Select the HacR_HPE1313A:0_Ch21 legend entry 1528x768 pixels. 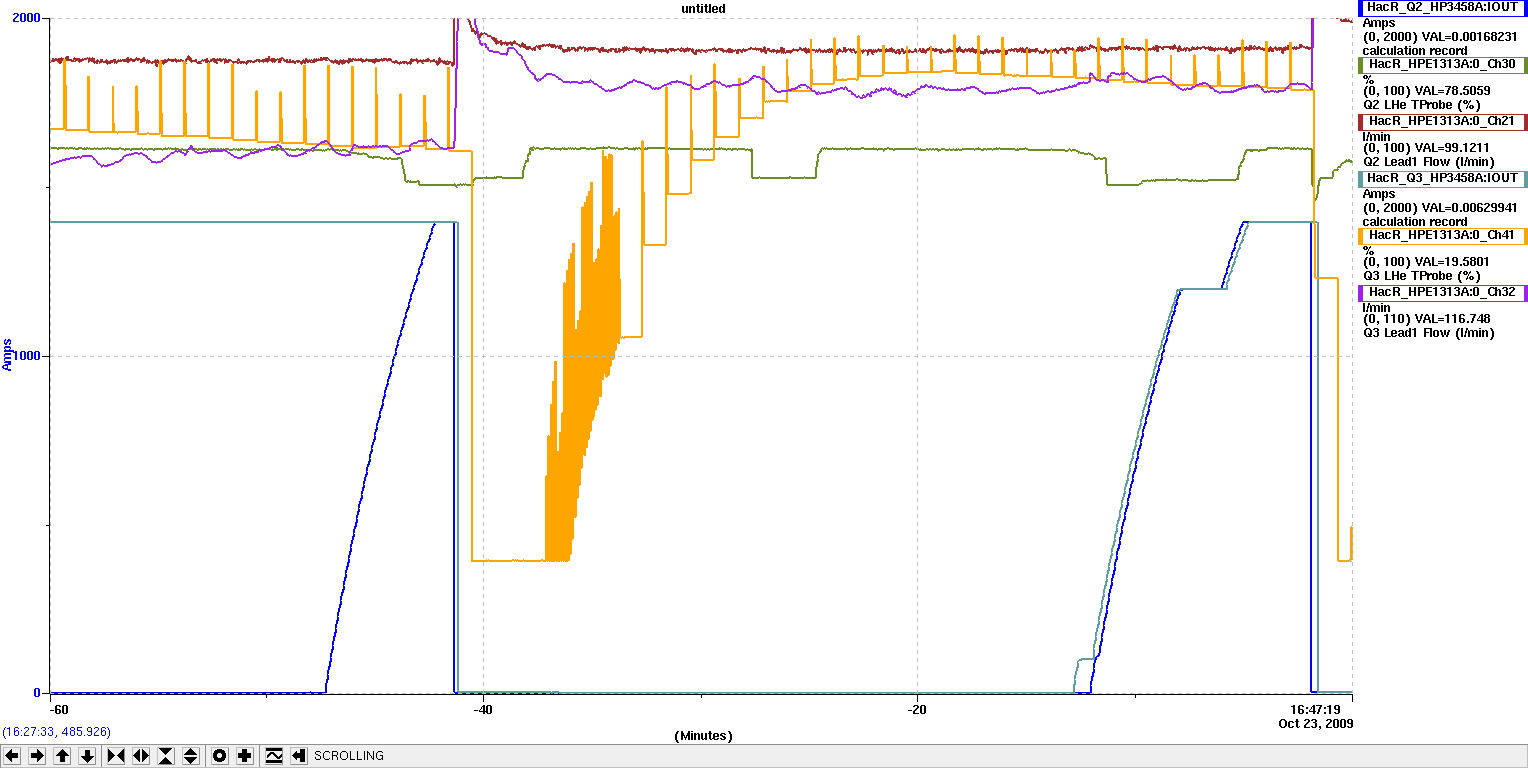[x=1442, y=121]
